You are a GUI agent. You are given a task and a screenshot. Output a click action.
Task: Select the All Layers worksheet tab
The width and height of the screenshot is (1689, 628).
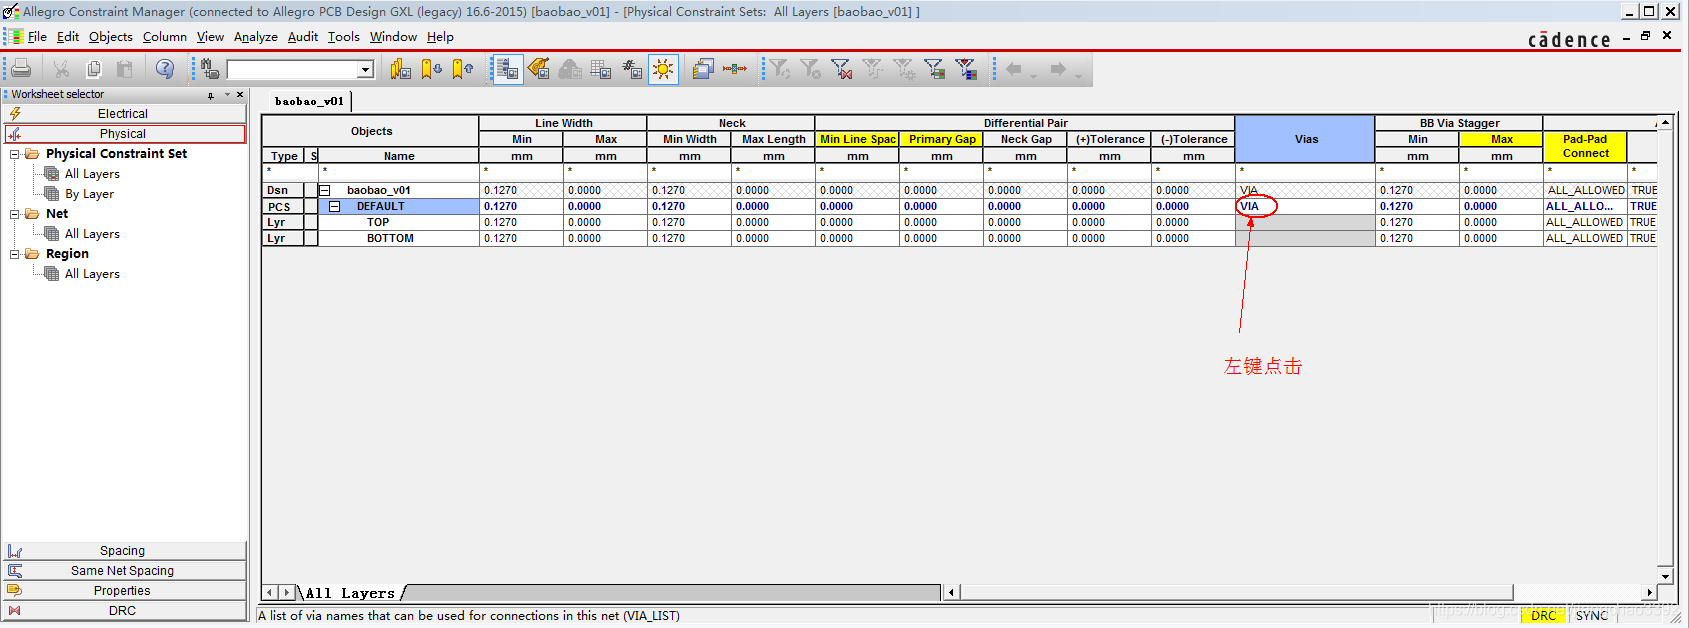[x=350, y=593]
